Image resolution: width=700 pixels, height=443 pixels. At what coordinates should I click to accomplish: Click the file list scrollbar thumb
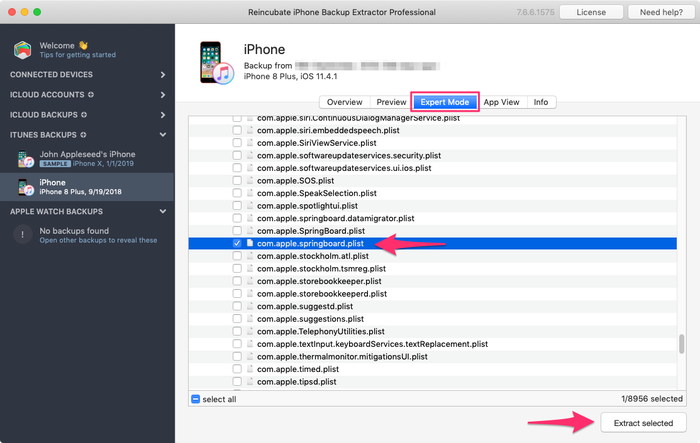[x=681, y=344]
